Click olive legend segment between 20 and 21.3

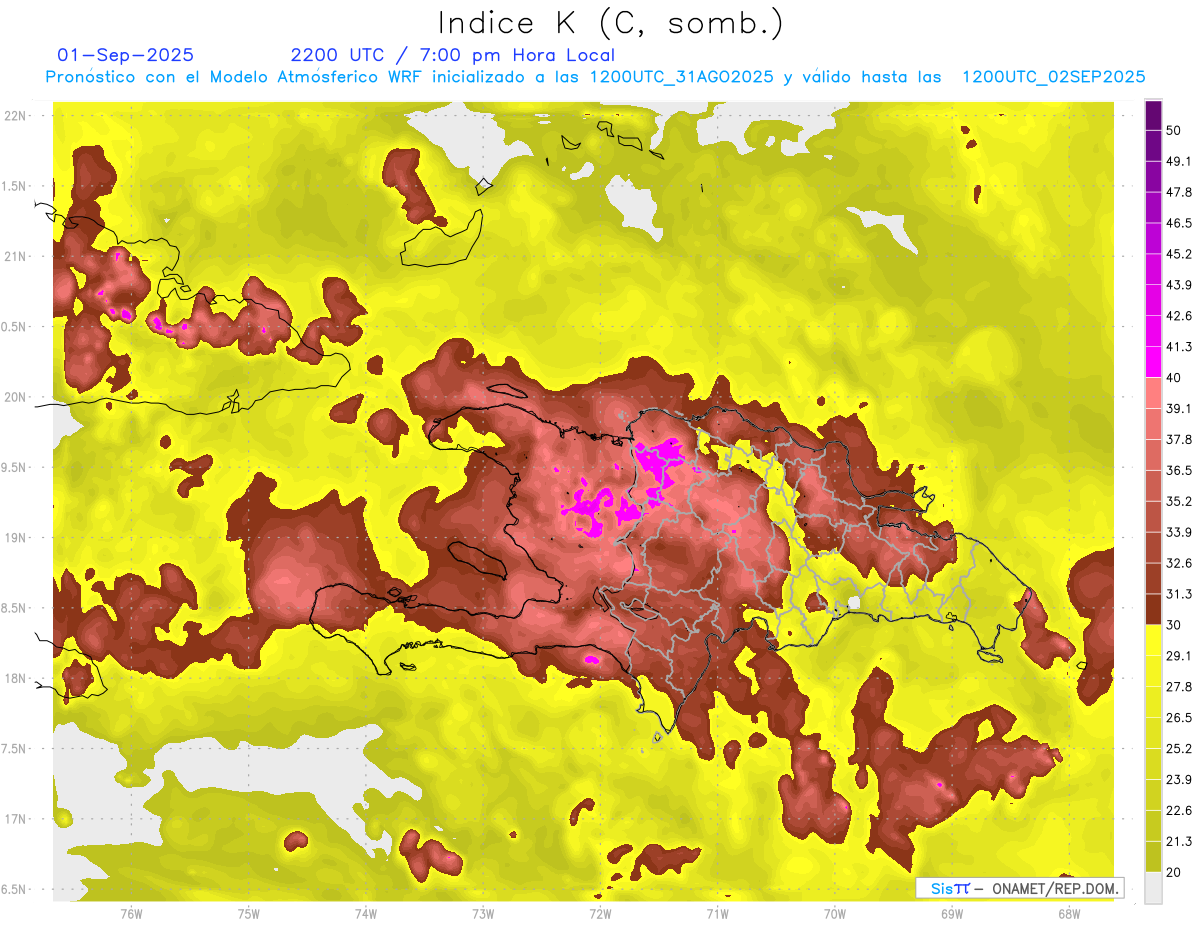[1153, 856]
